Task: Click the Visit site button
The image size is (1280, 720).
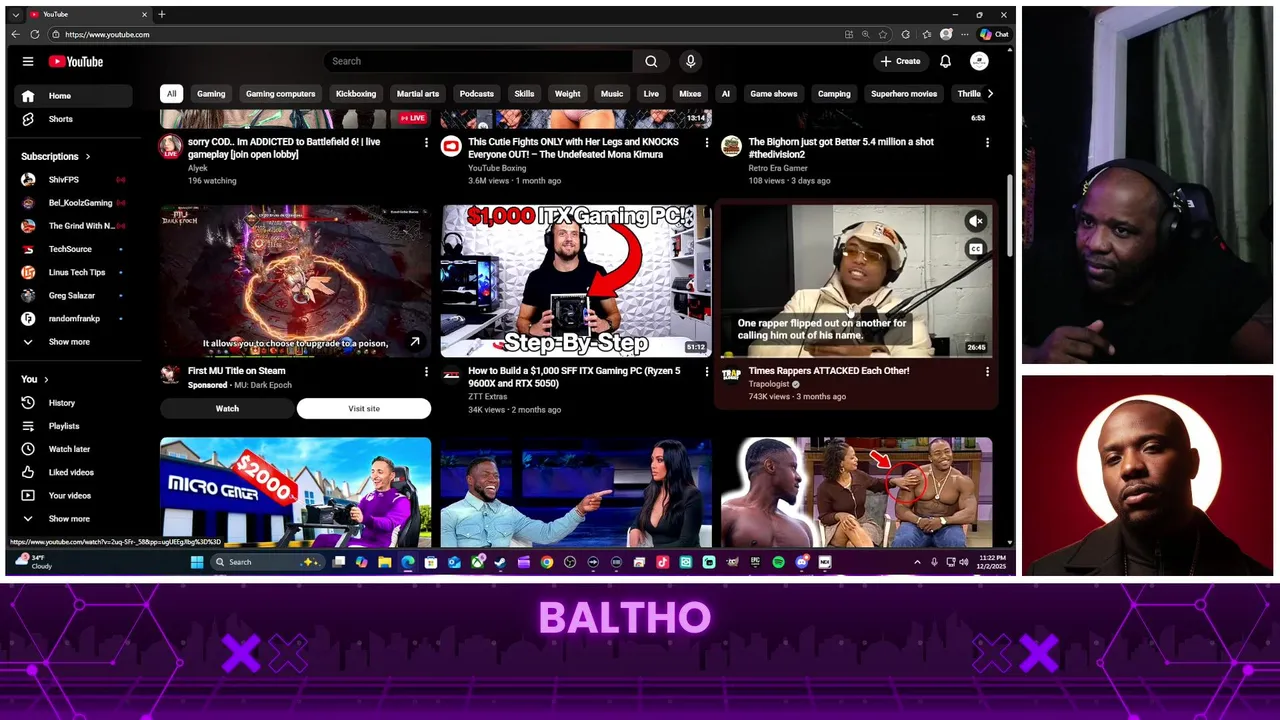Action: click(364, 408)
